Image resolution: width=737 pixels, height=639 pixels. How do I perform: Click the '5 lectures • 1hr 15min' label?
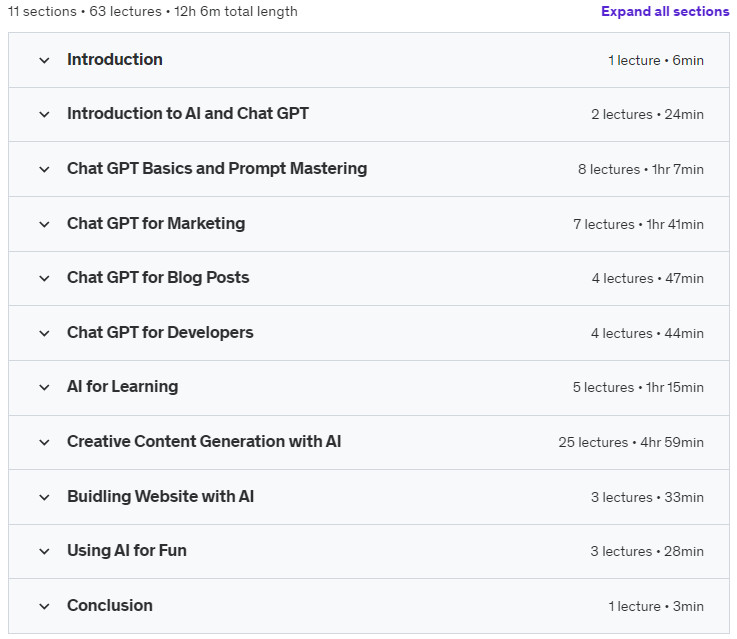[x=638, y=388]
